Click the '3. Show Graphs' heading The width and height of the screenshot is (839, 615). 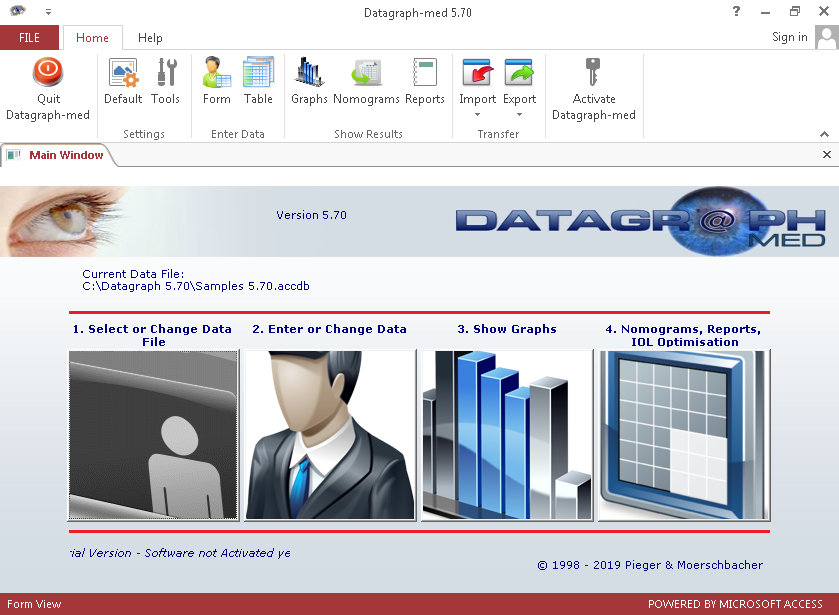coord(507,329)
